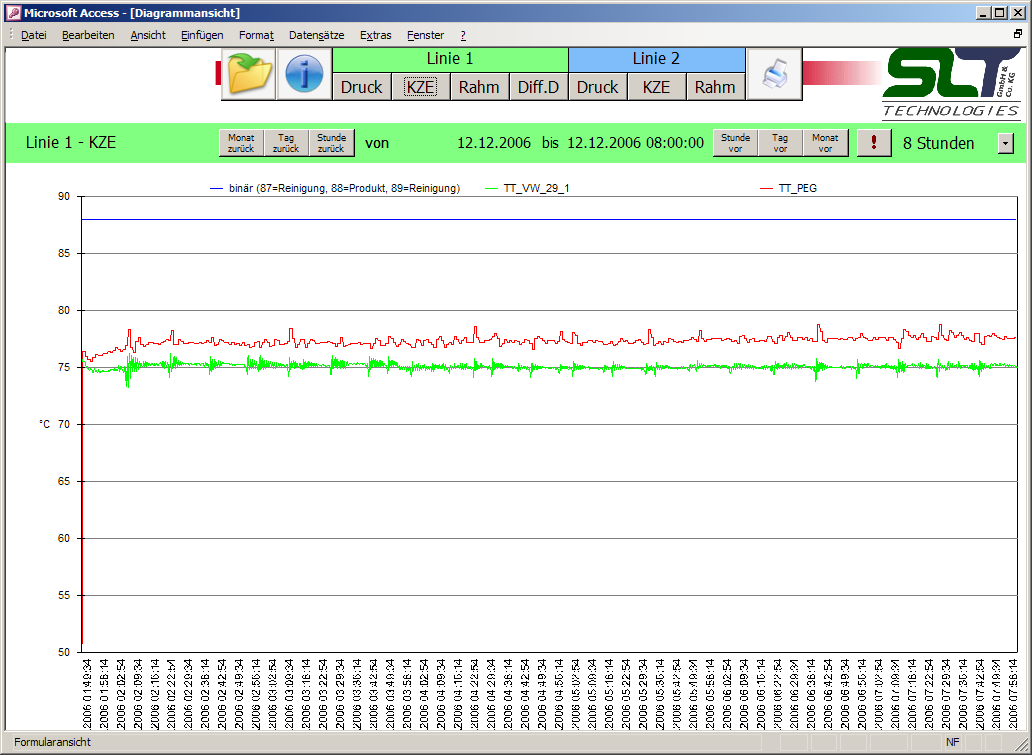
Task: Click the Access app icon in title bar
Action: click(x=12, y=13)
